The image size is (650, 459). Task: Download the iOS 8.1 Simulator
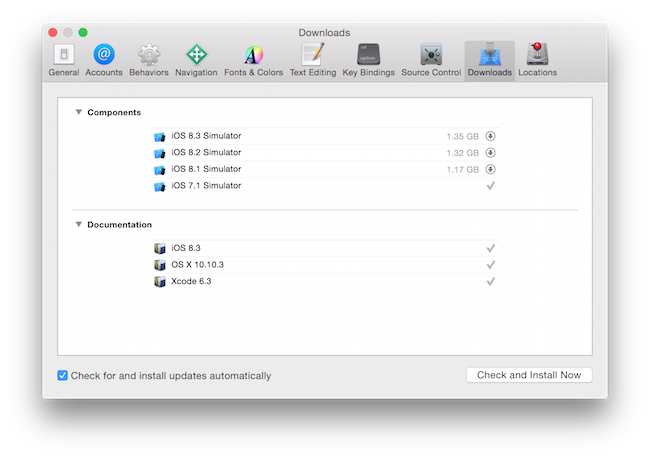point(490,169)
